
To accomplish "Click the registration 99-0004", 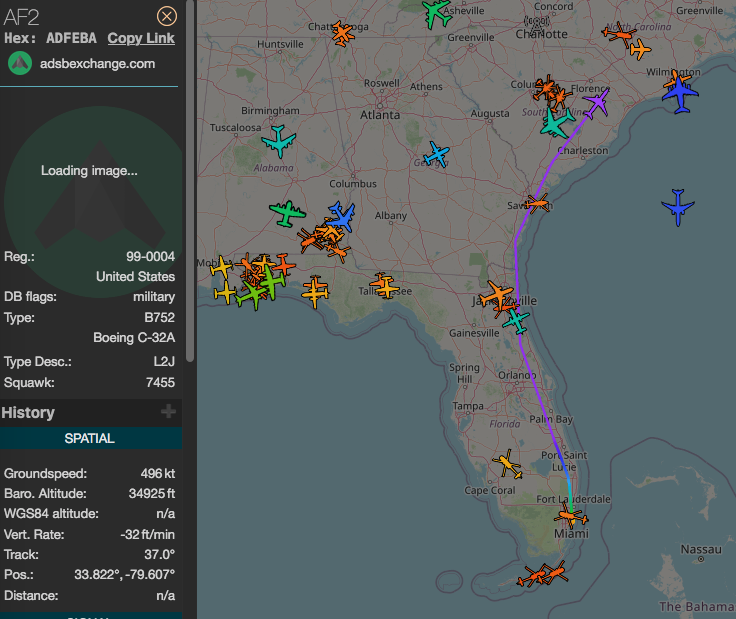I will pyautogui.click(x=150, y=256).
